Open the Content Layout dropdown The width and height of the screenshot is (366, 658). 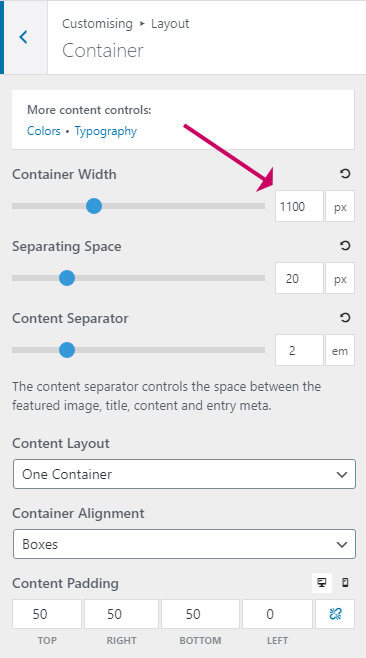pos(184,474)
